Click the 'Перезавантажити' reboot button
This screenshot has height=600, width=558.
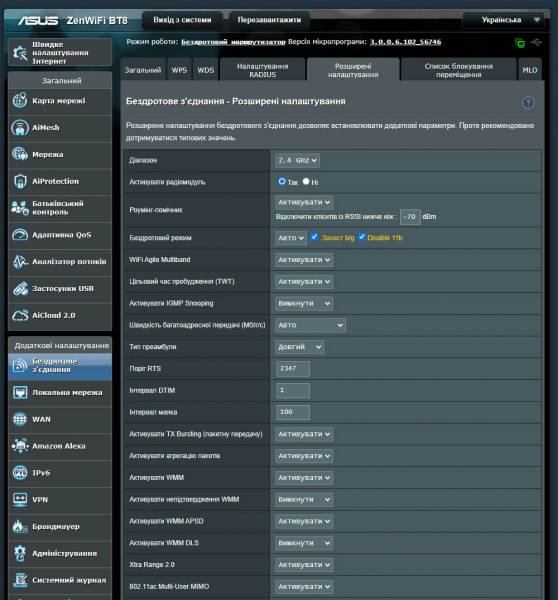coord(269,20)
